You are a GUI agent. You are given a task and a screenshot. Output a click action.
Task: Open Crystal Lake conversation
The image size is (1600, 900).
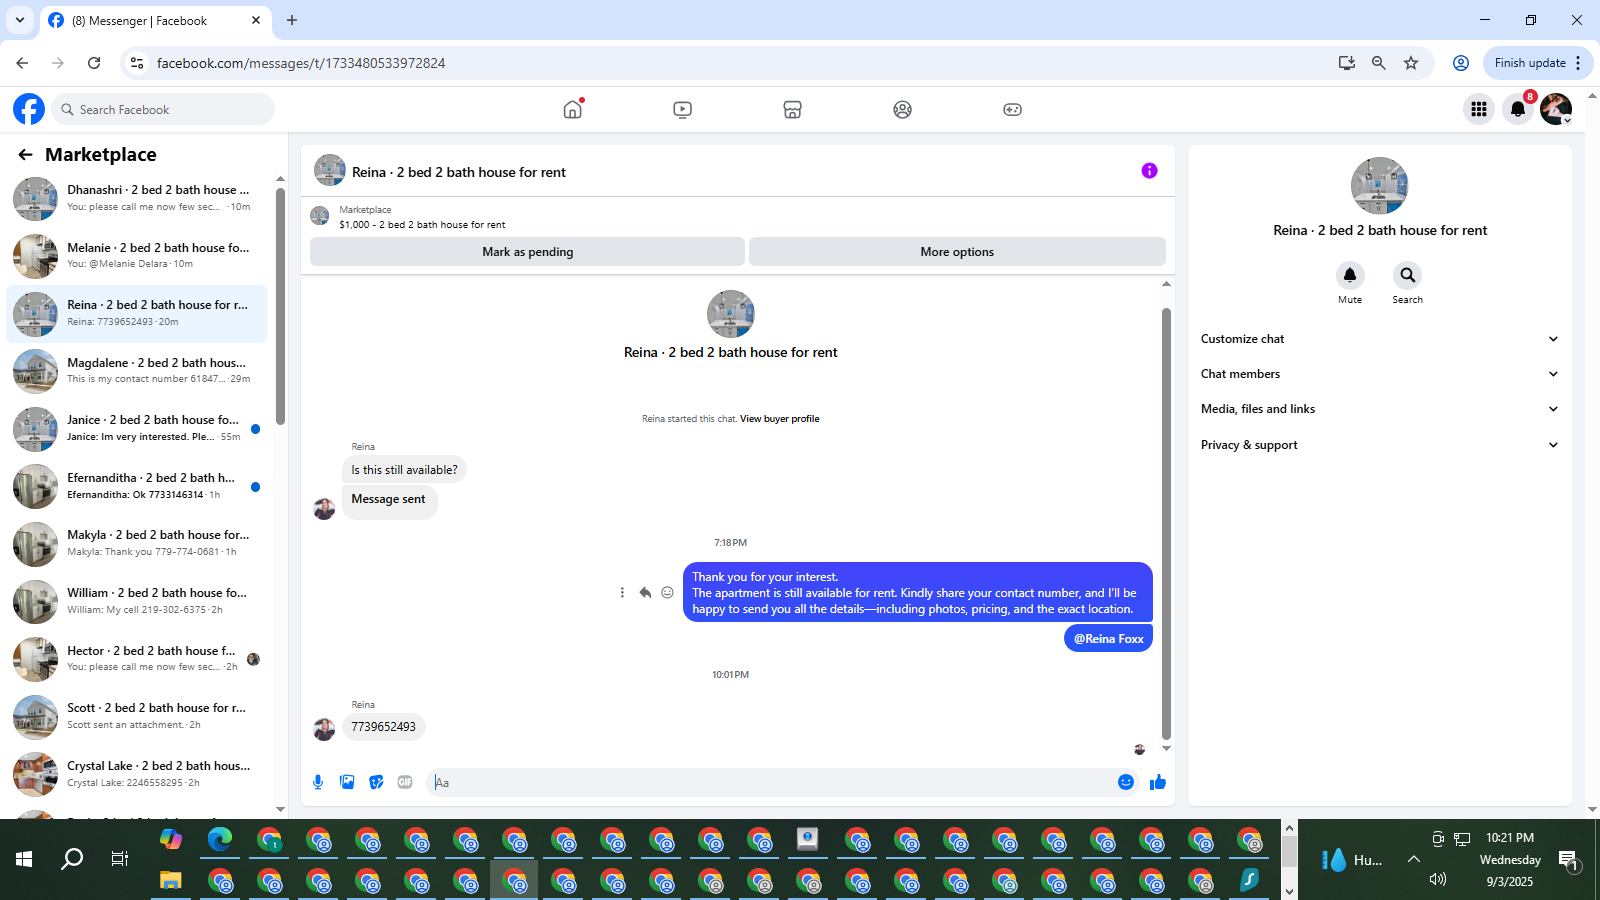click(x=137, y=775)
